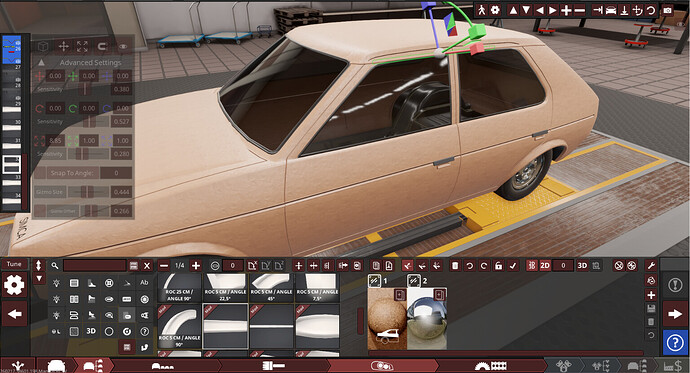The image size is (690, 373).
Task: Click the Snap To Angle value field
Action: click(116, 173)
